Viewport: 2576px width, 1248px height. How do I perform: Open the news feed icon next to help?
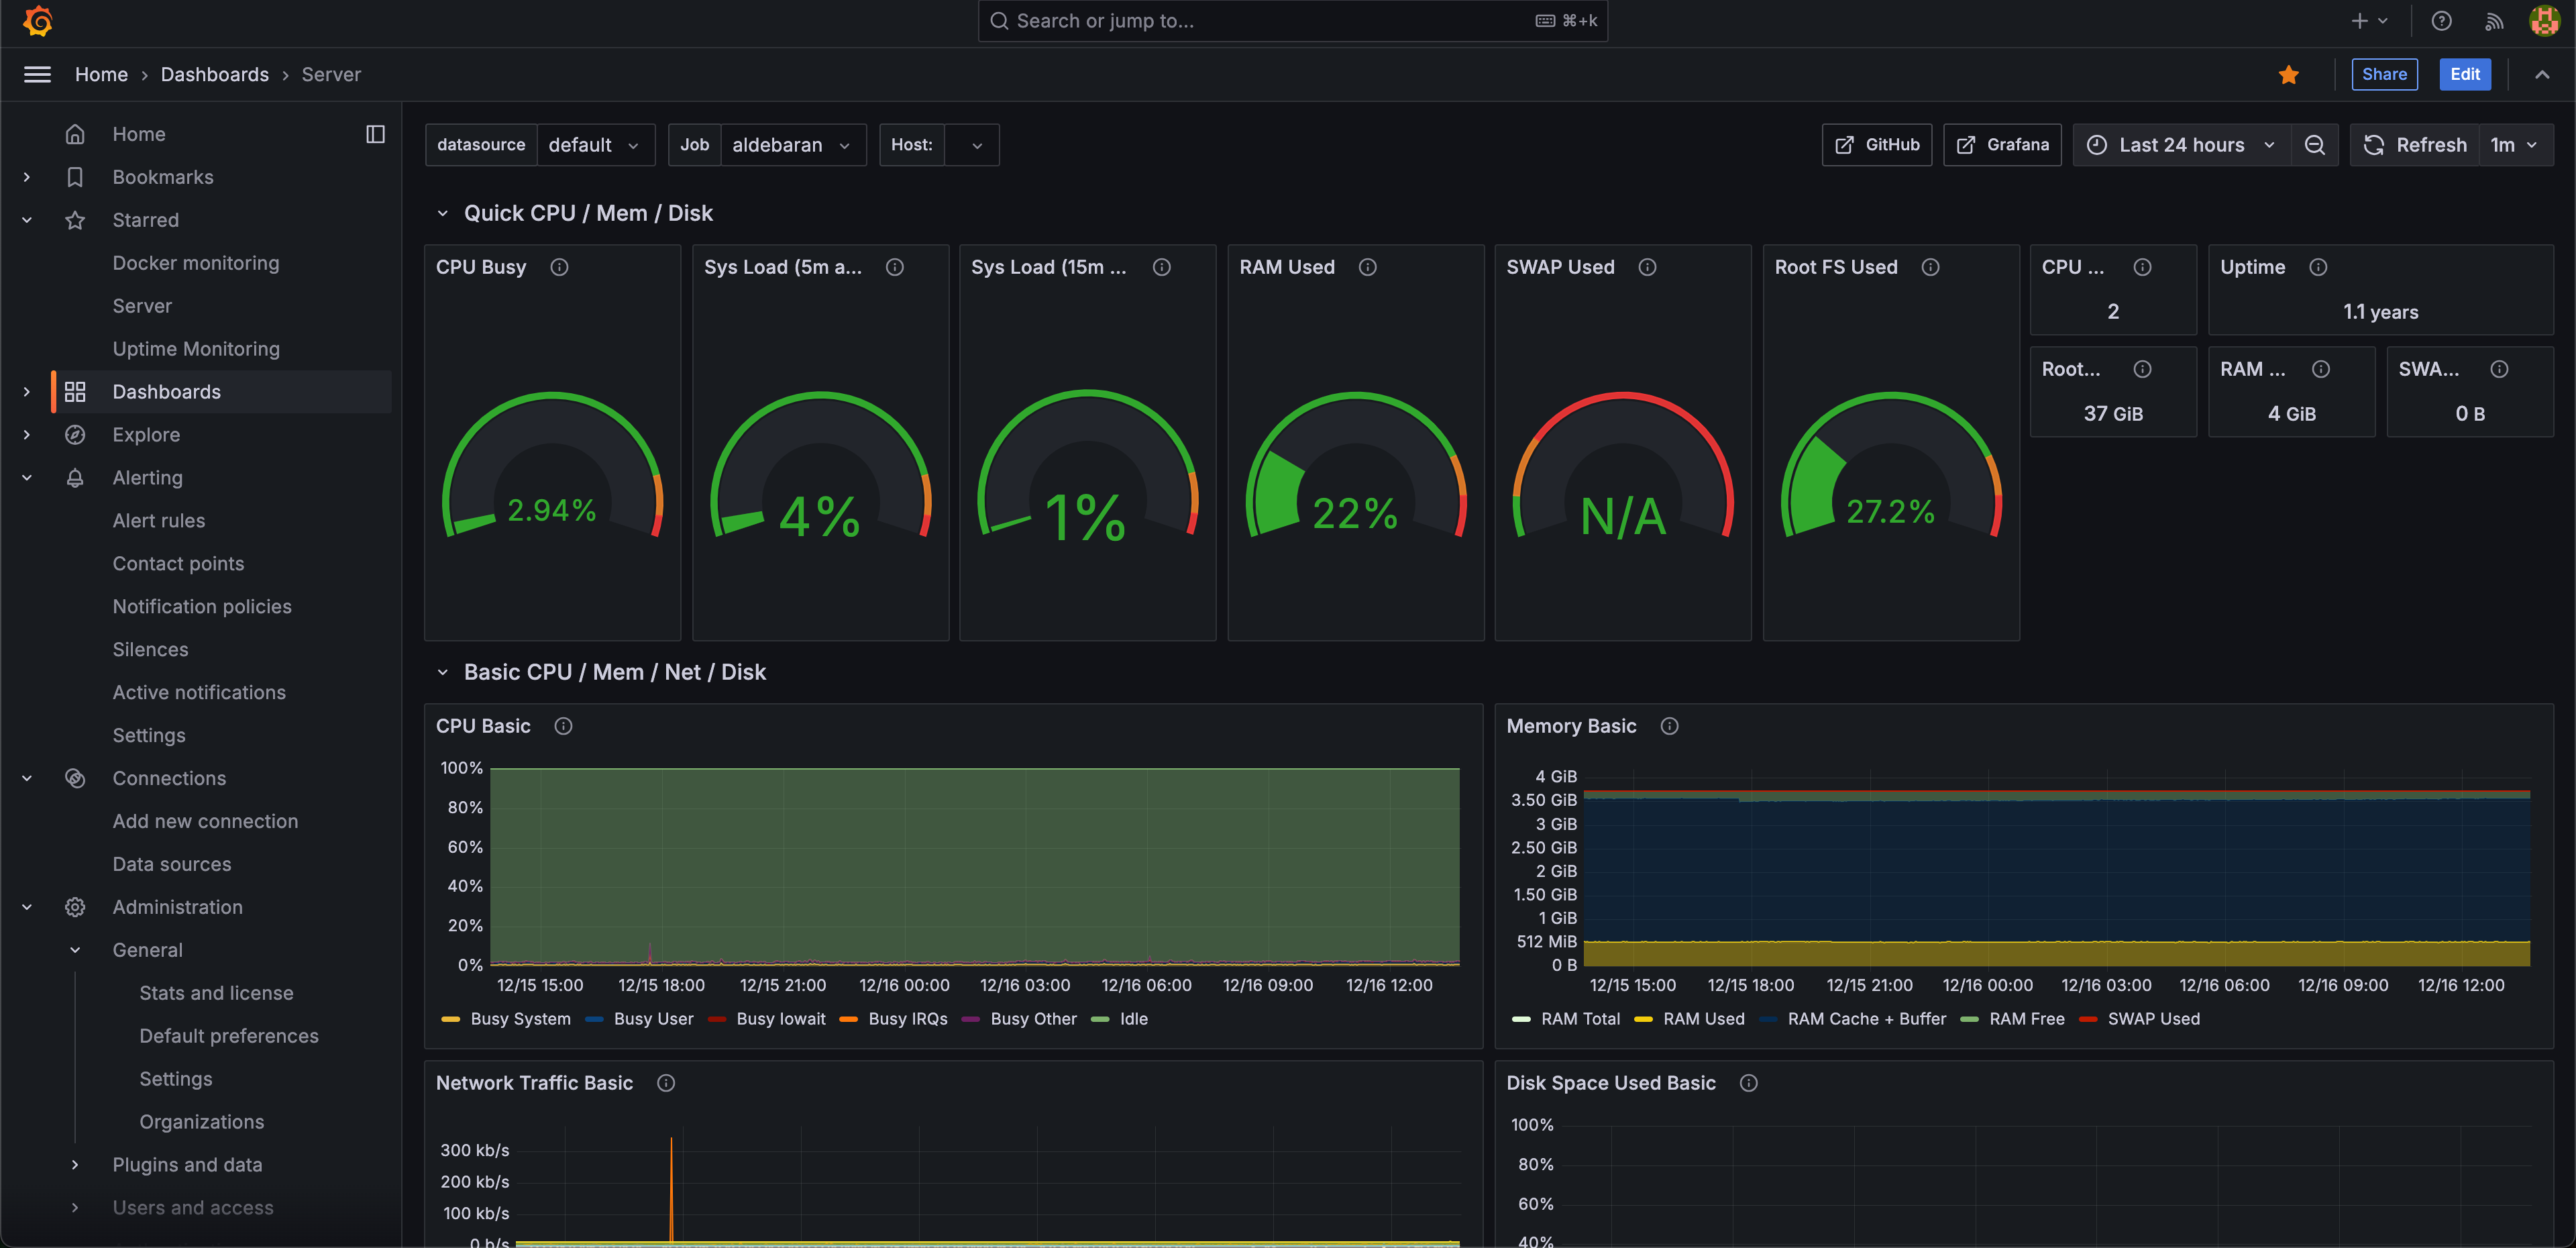coord(2494,21)
